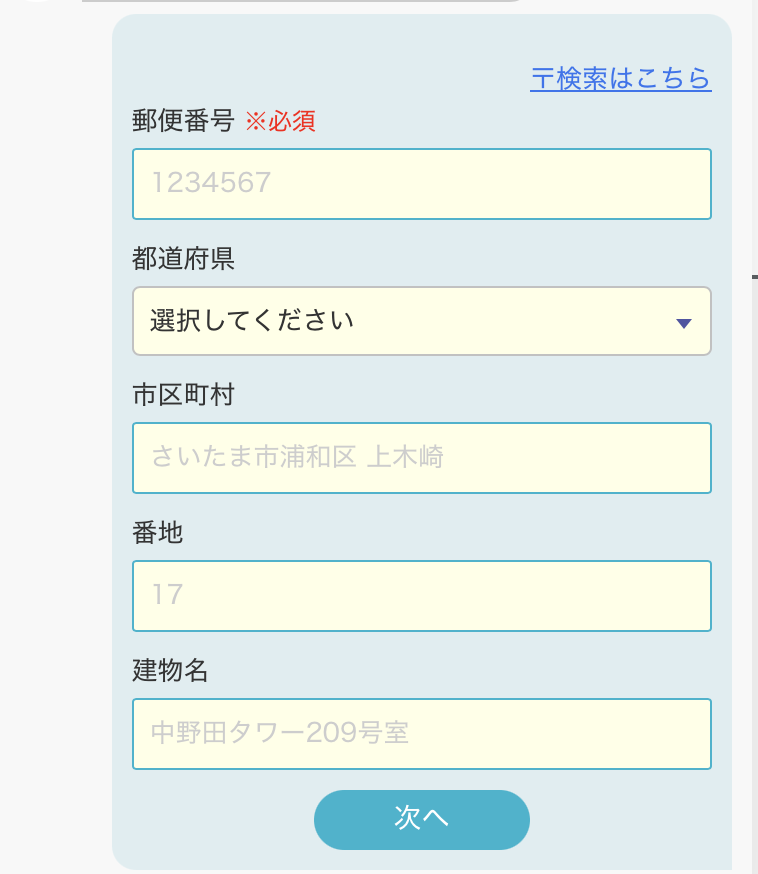
Task: Click the 建物名 field label
Action: click(170, 670)
